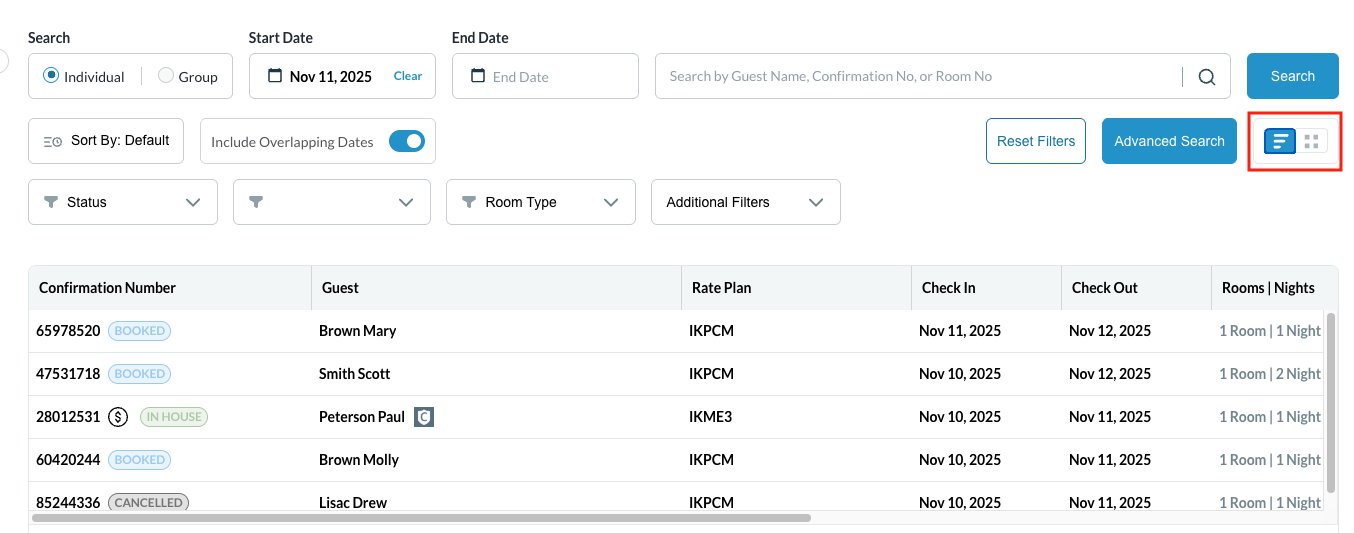
Task: Click the End Date calendar icon
Action: click(x=478, y=76)
